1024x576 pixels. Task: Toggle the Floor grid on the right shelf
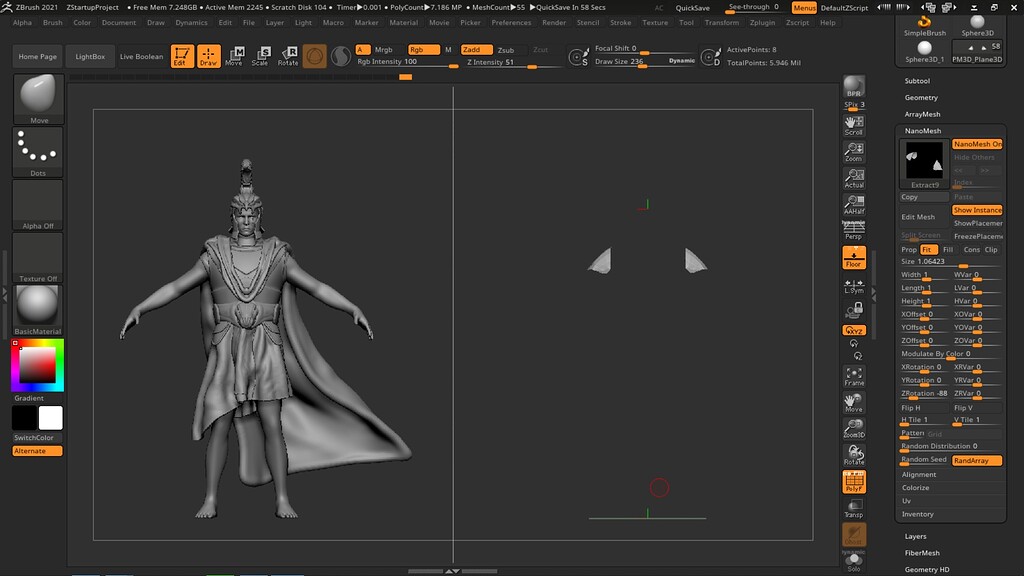tap(854, 258)
